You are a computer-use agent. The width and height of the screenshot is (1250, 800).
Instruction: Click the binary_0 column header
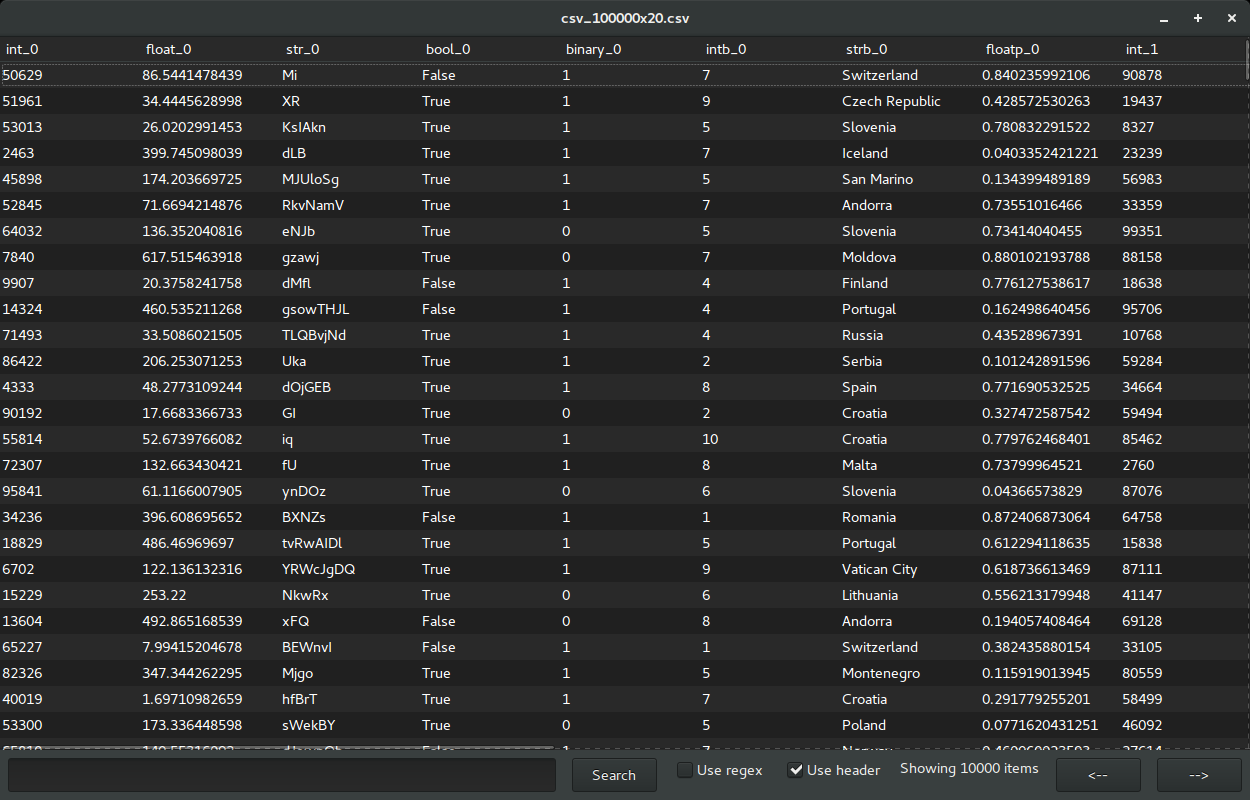630,49
